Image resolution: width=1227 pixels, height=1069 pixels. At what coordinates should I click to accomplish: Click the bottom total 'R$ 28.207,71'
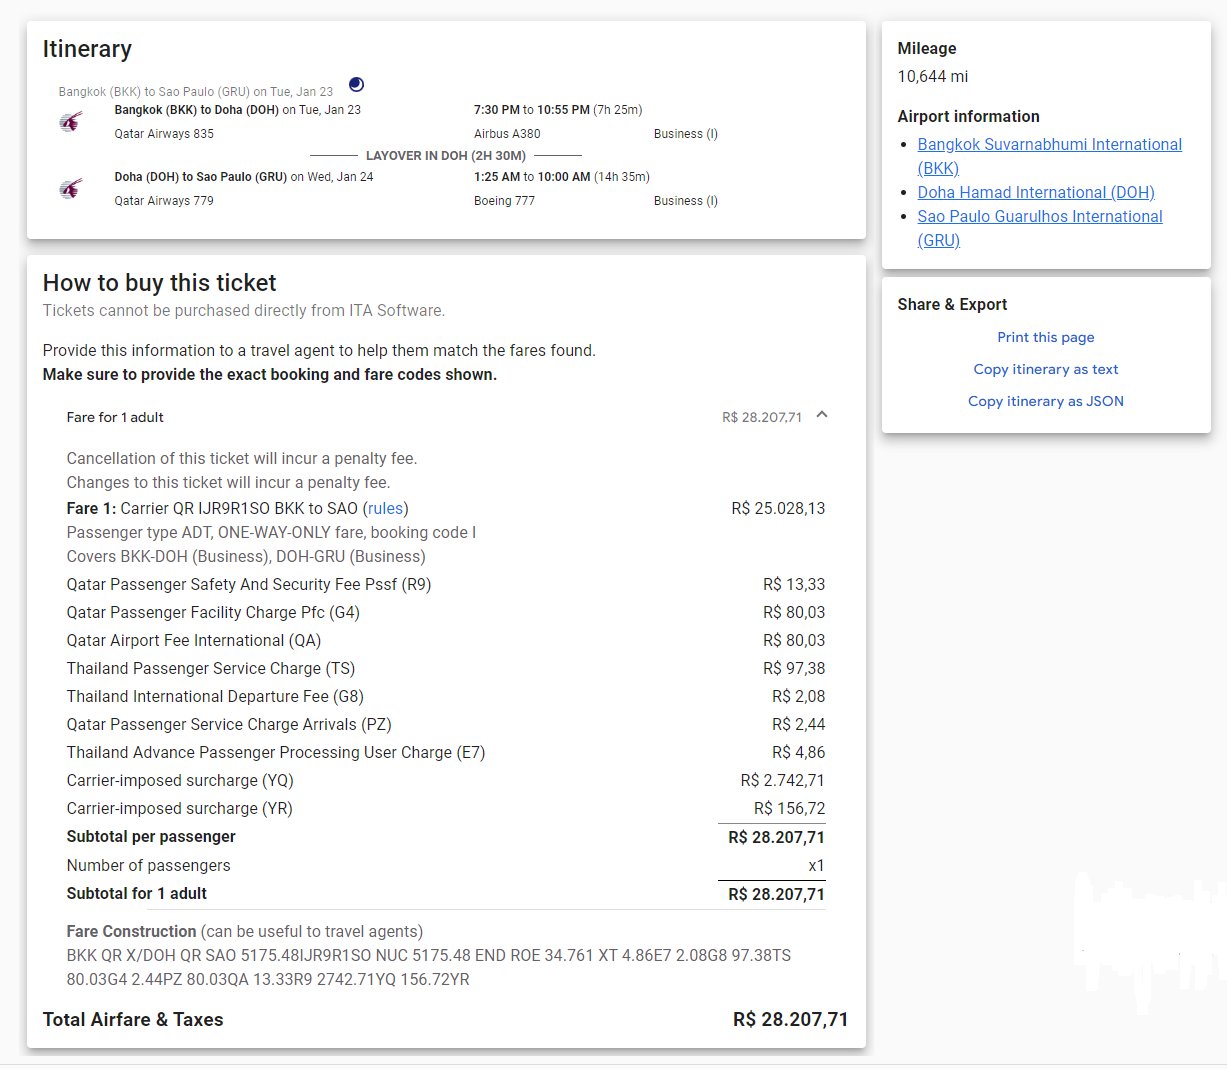tap(790, 1019)
